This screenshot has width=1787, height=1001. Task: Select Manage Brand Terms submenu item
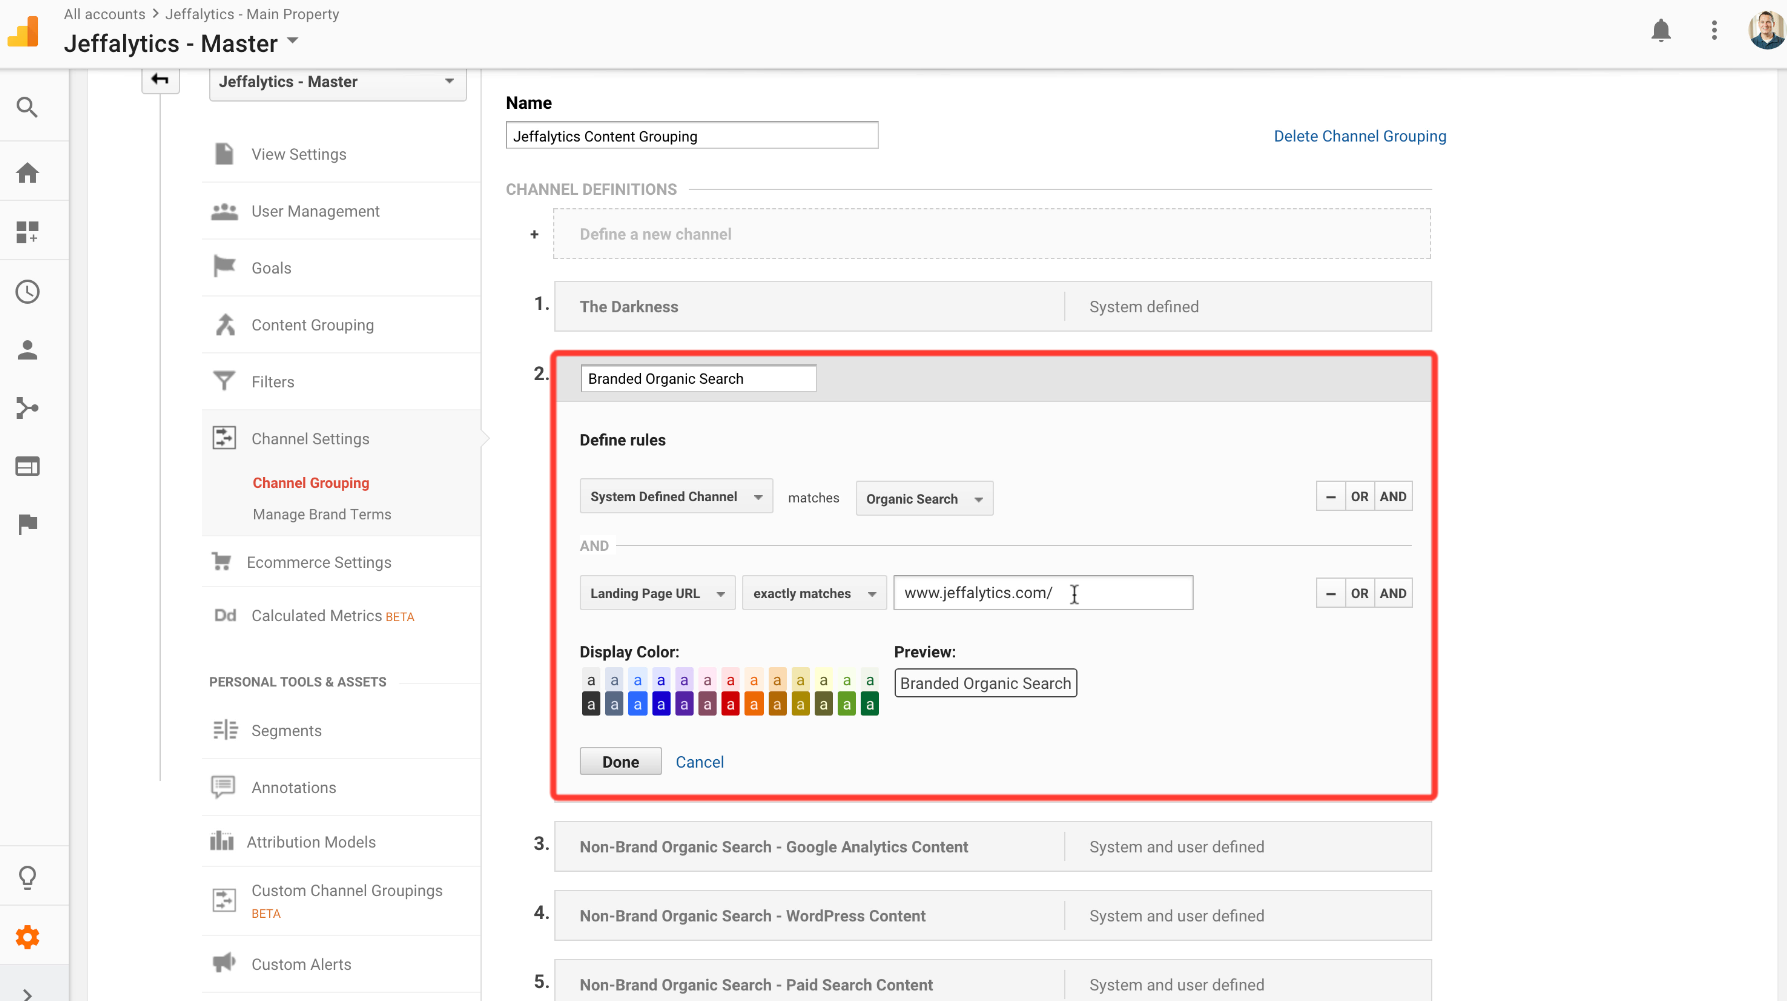[322, 514]
